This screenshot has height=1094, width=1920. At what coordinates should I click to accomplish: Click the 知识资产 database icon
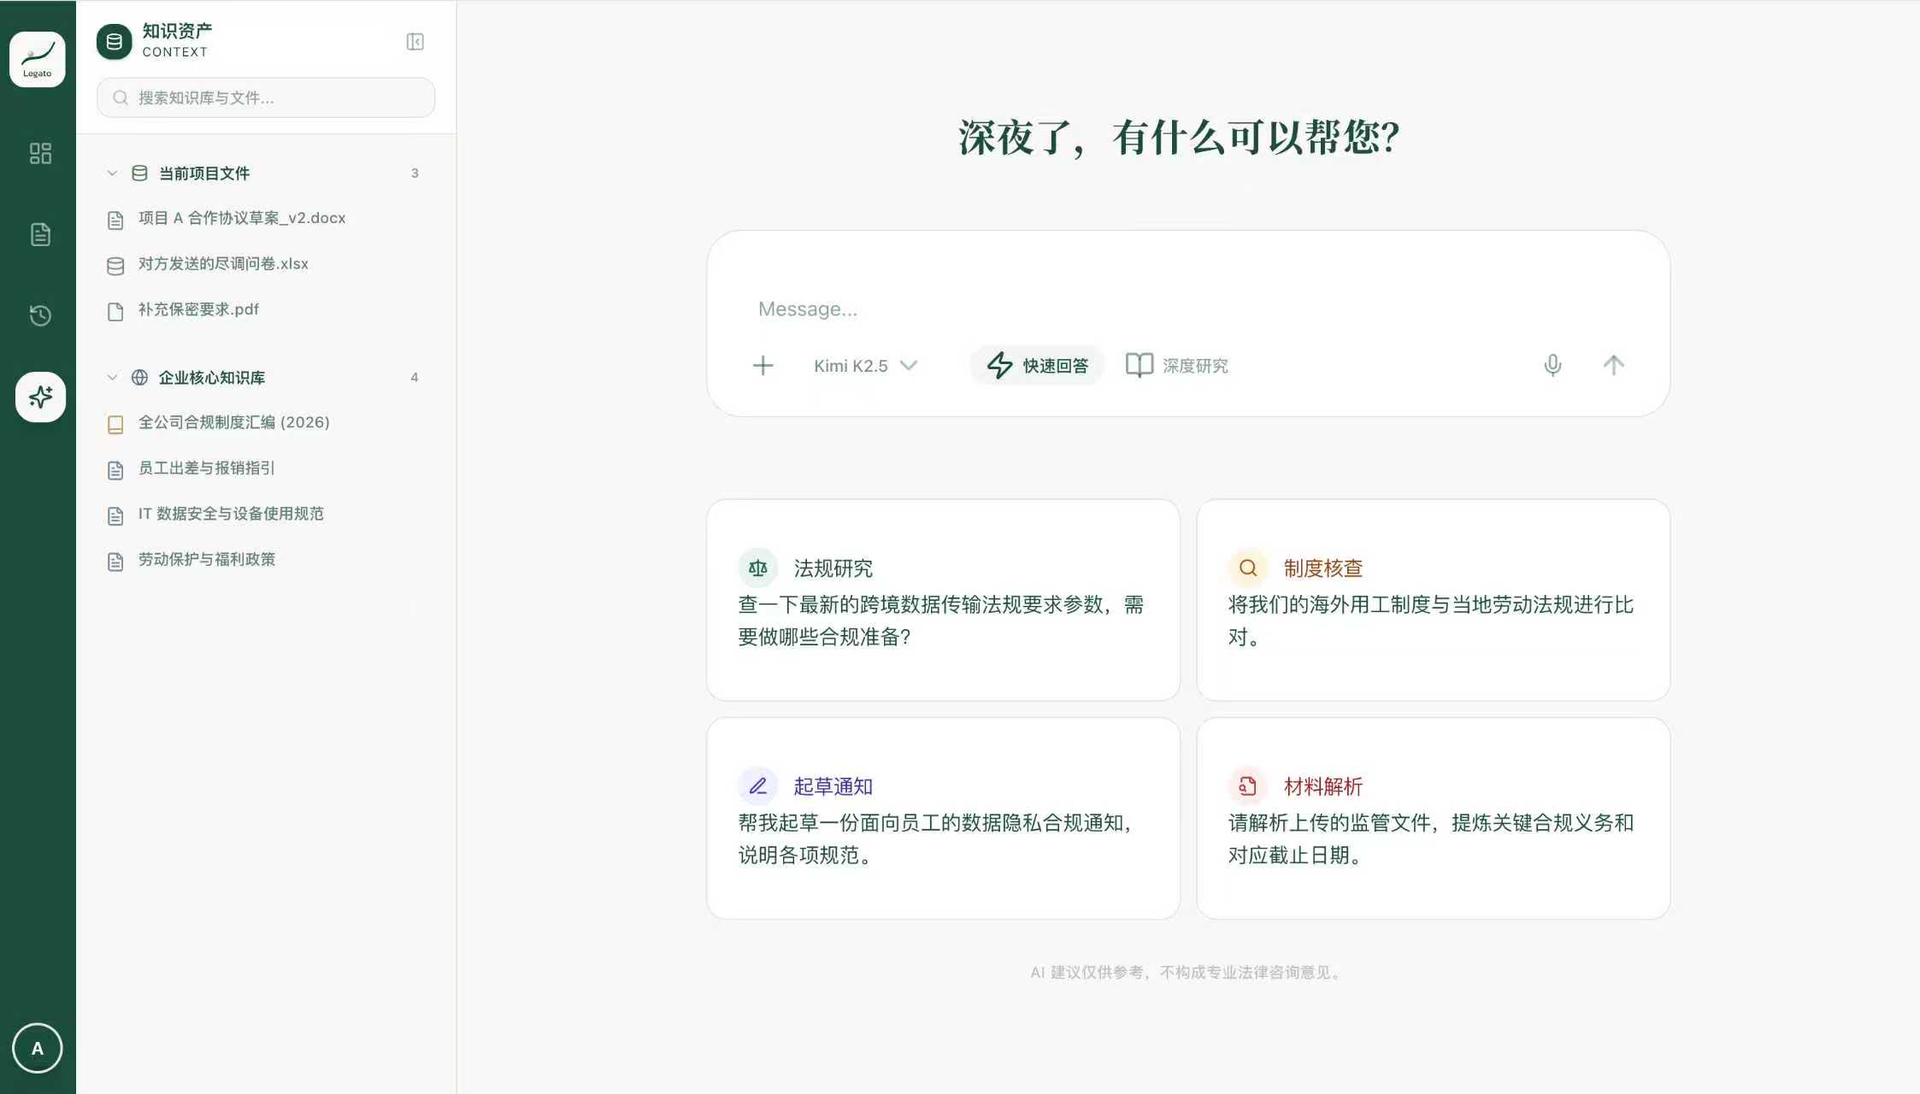tap(114, 41)
